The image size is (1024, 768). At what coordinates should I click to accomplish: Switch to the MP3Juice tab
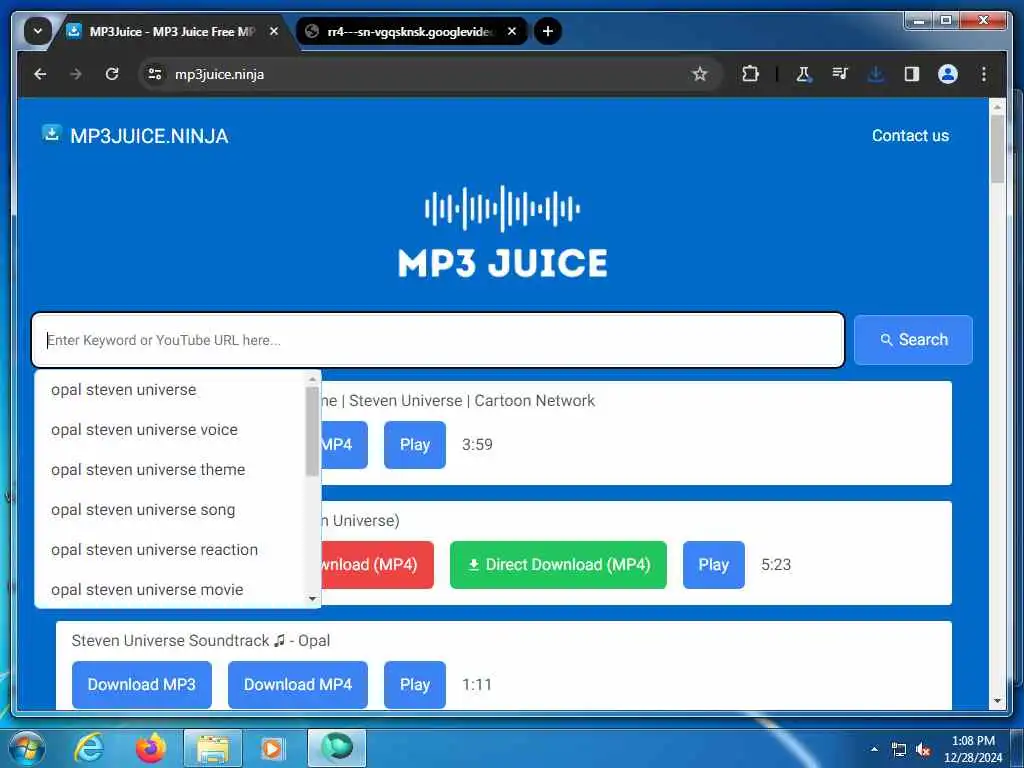click(x=170, y=31)
